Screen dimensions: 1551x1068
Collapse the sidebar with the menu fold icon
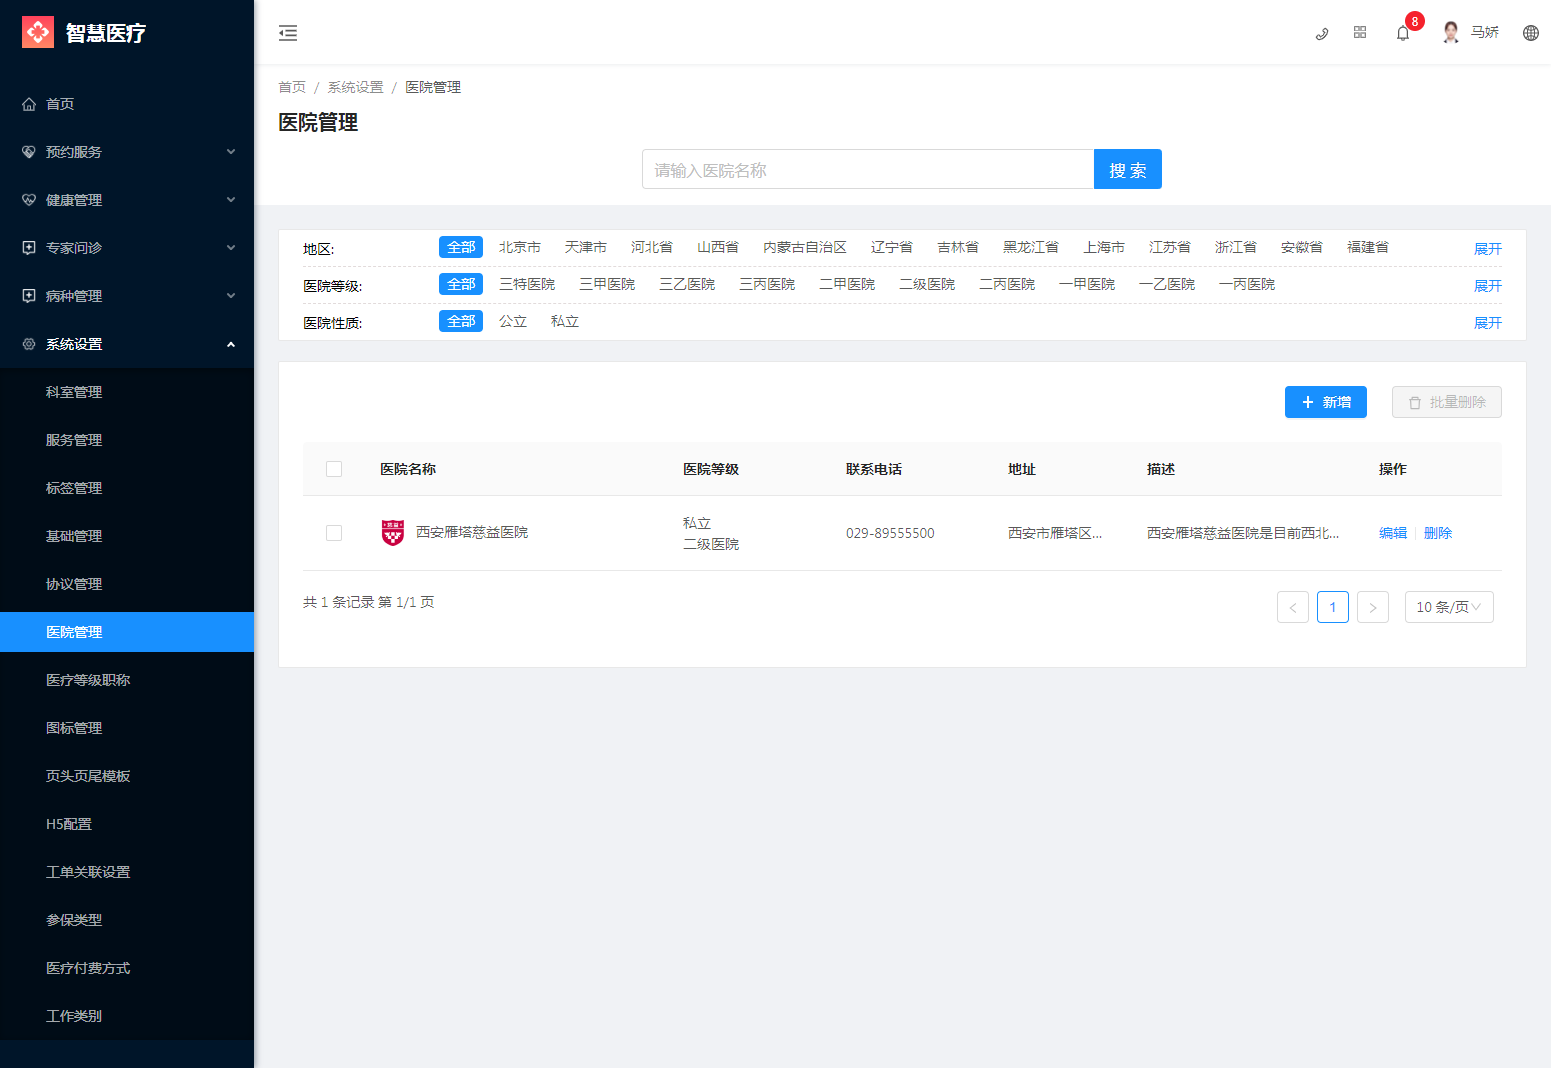[288, 33]
